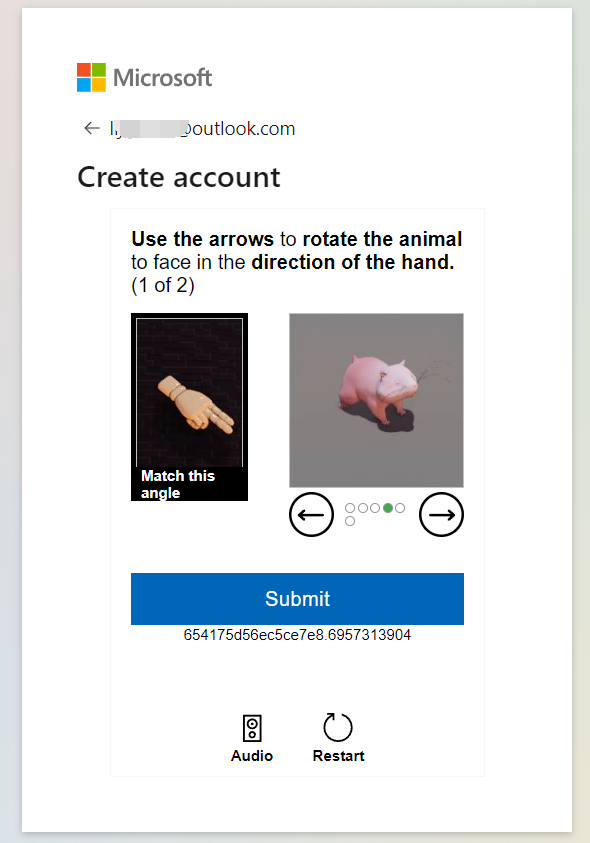Select the first rotation indicator dot
The width and height of the screenshot is (590, 843).
point(350,508)
